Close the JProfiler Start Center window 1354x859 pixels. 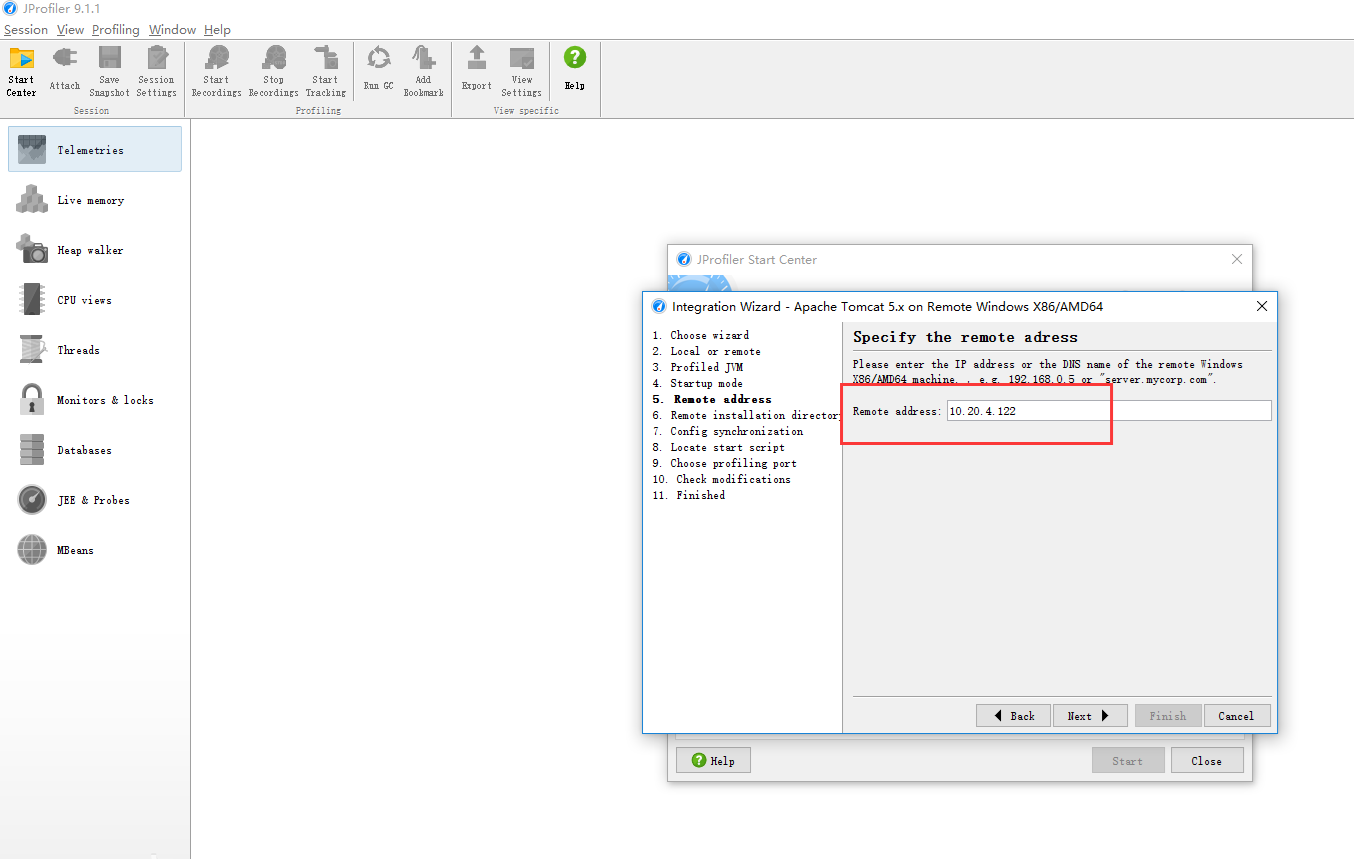point(1237,259)
